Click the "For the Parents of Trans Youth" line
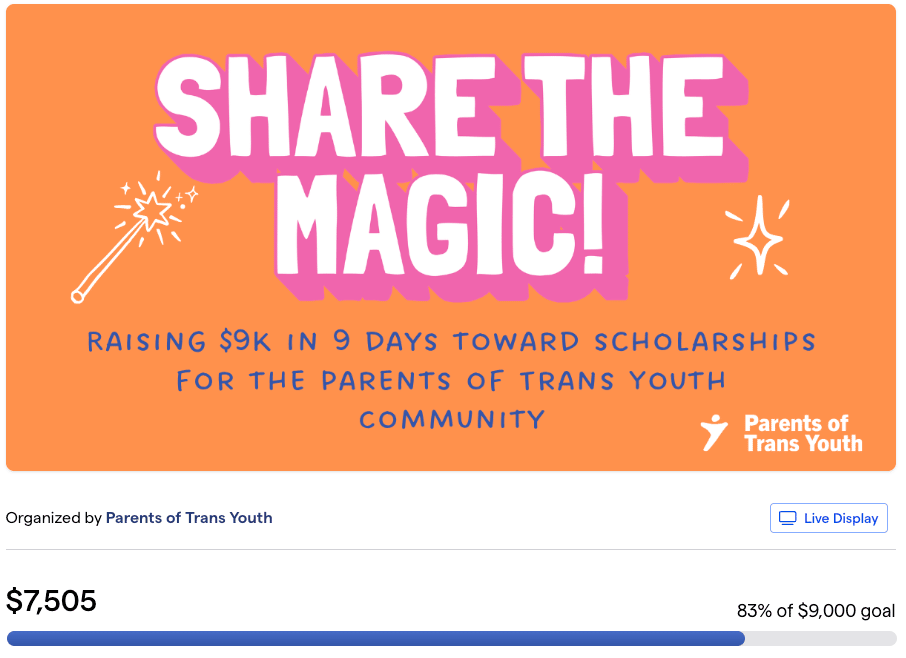 pyautogui.click(x=451, y=381)
